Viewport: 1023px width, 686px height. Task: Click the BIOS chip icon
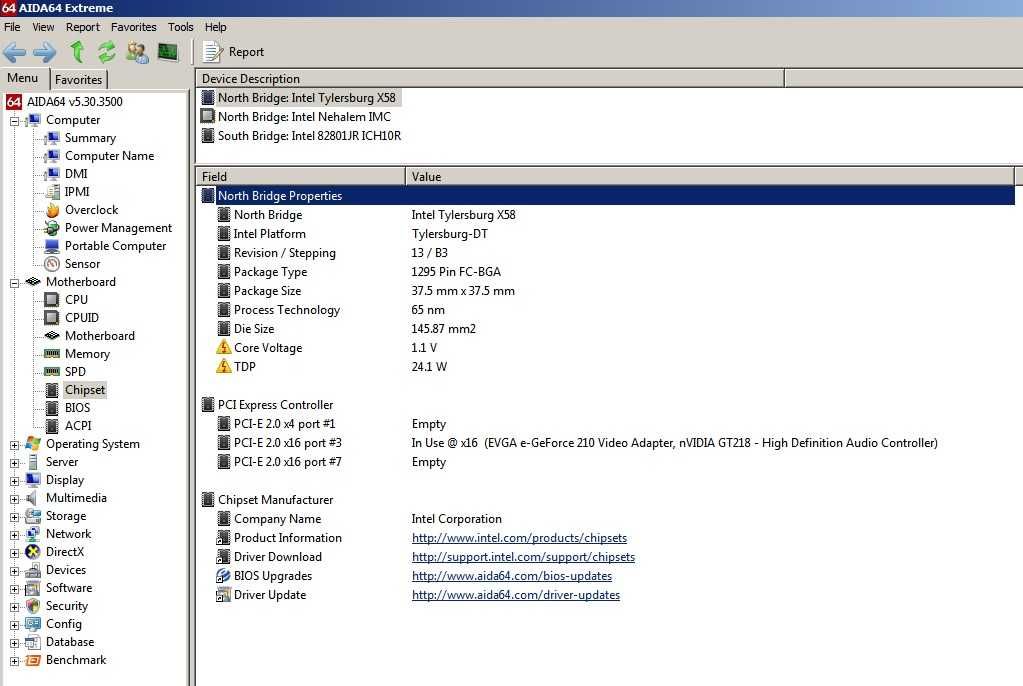point(52,408)
